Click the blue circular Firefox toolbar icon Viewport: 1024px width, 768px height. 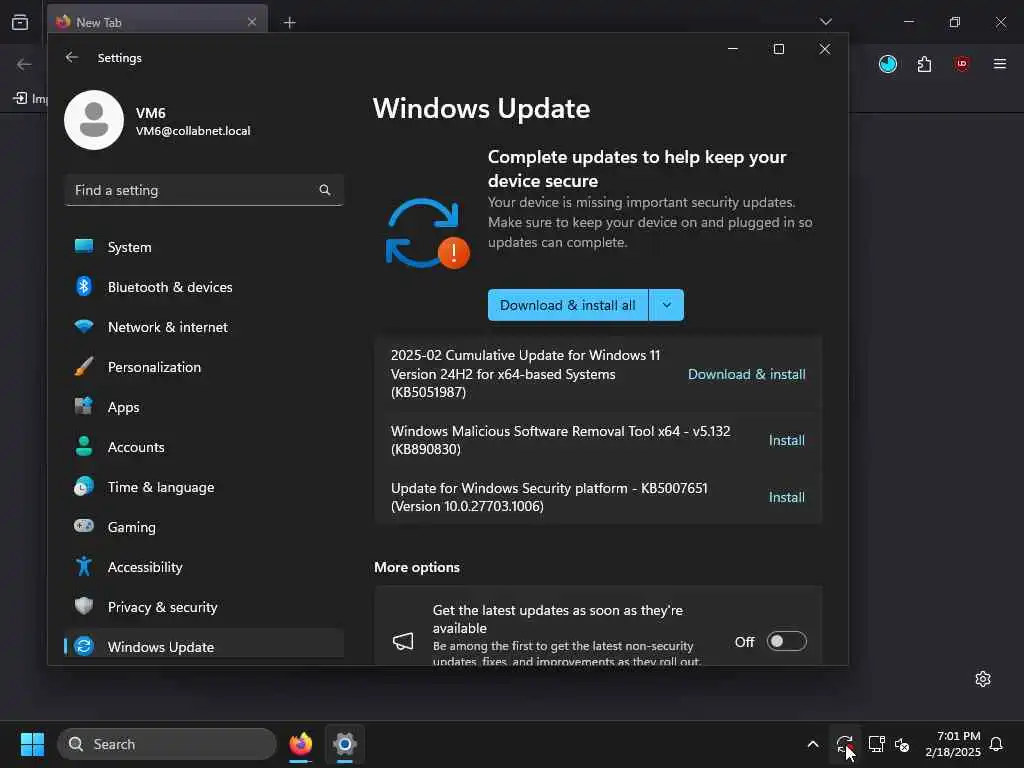pyautogui.click(x=888, y=64)
